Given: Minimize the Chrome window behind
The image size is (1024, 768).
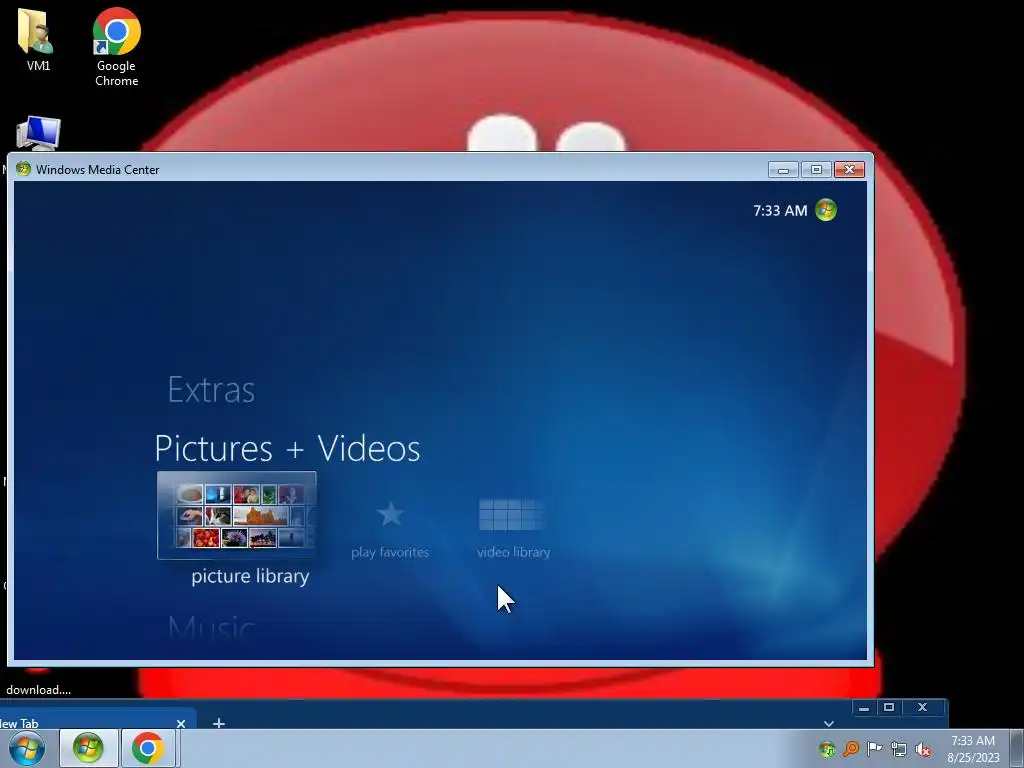Looking at the screenshot, I should (x=864, y=708).
